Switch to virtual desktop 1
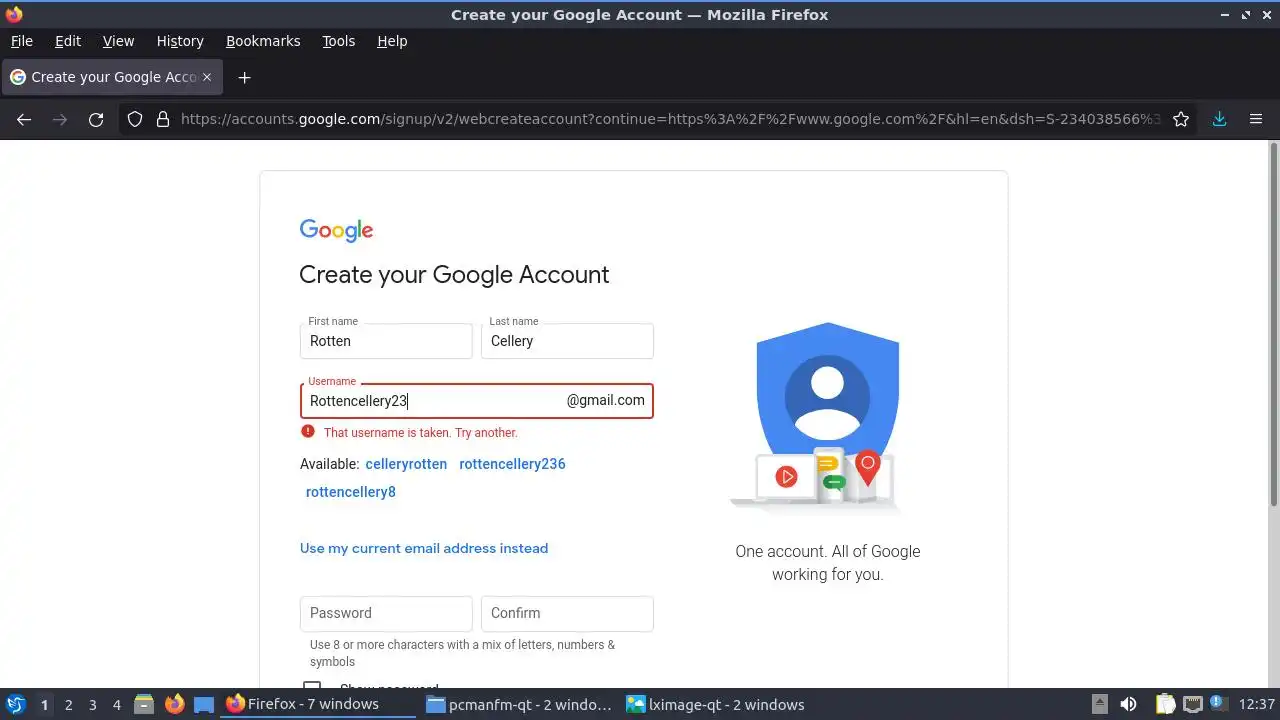Image resolution: width=1280 pixels, height=720 pixels. (x=44, y=704)
